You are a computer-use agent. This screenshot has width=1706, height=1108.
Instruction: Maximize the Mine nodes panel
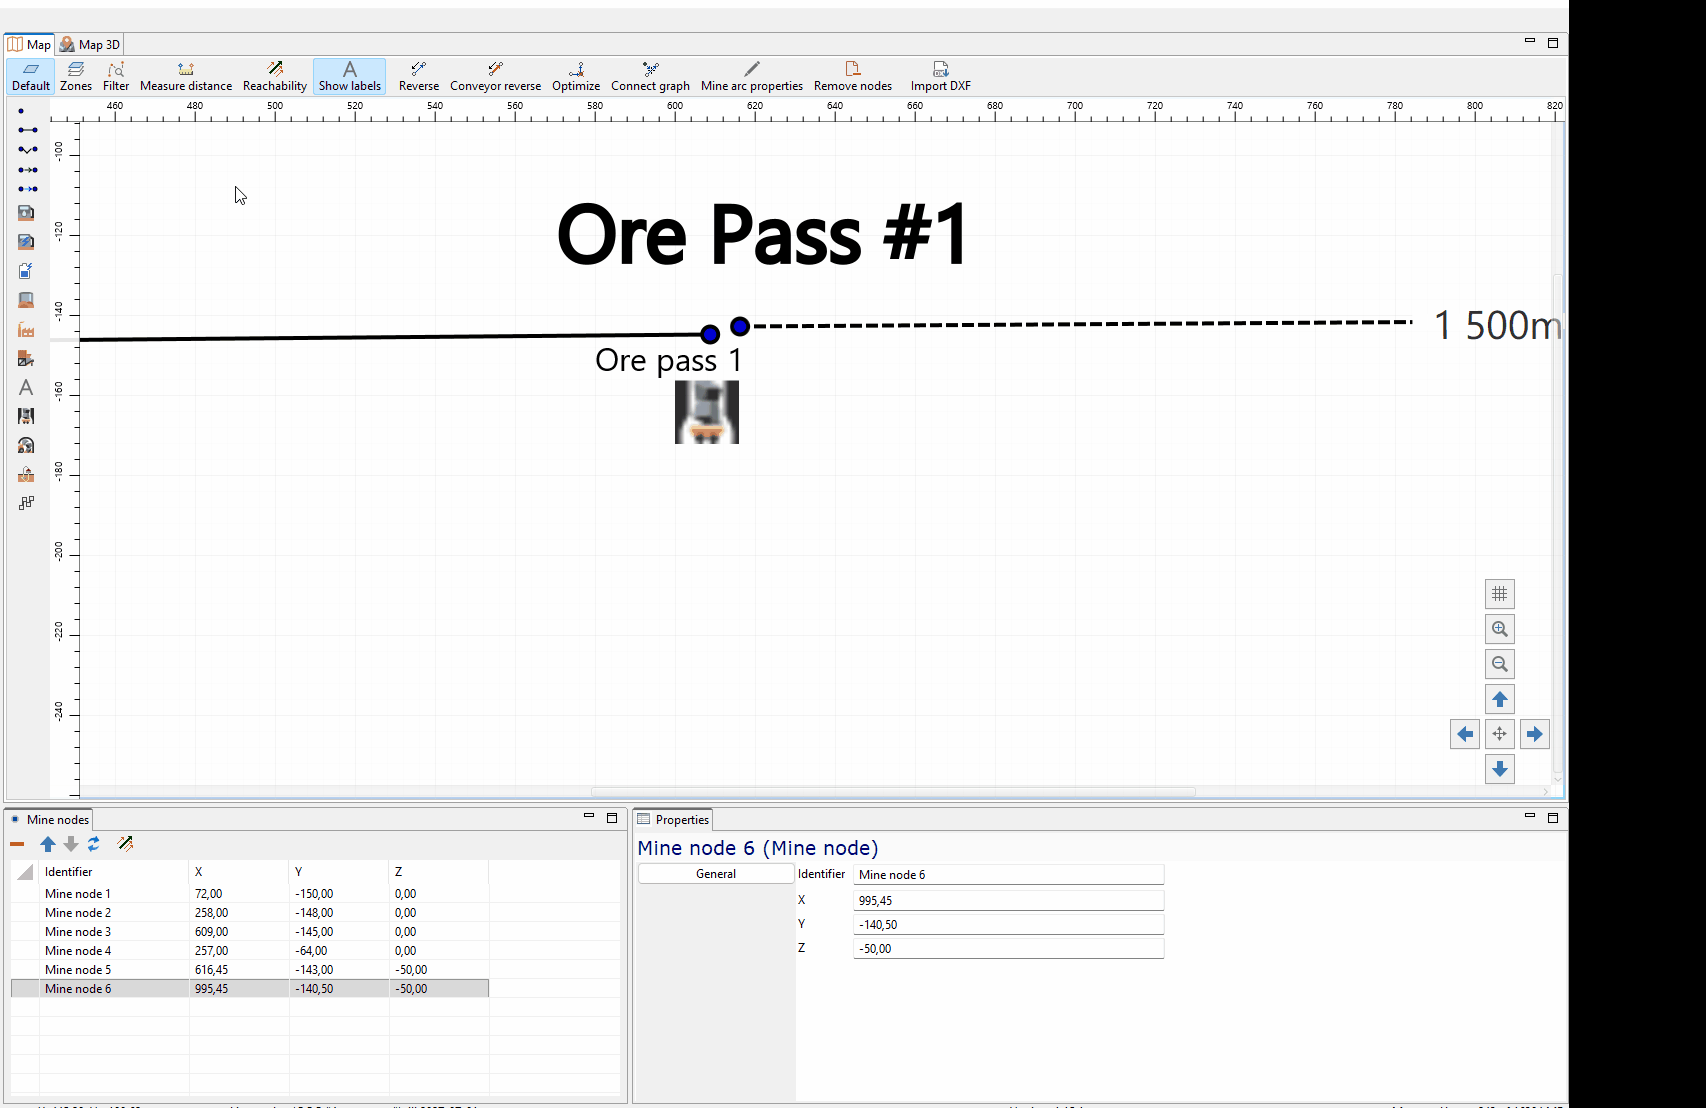pos(612,818)
